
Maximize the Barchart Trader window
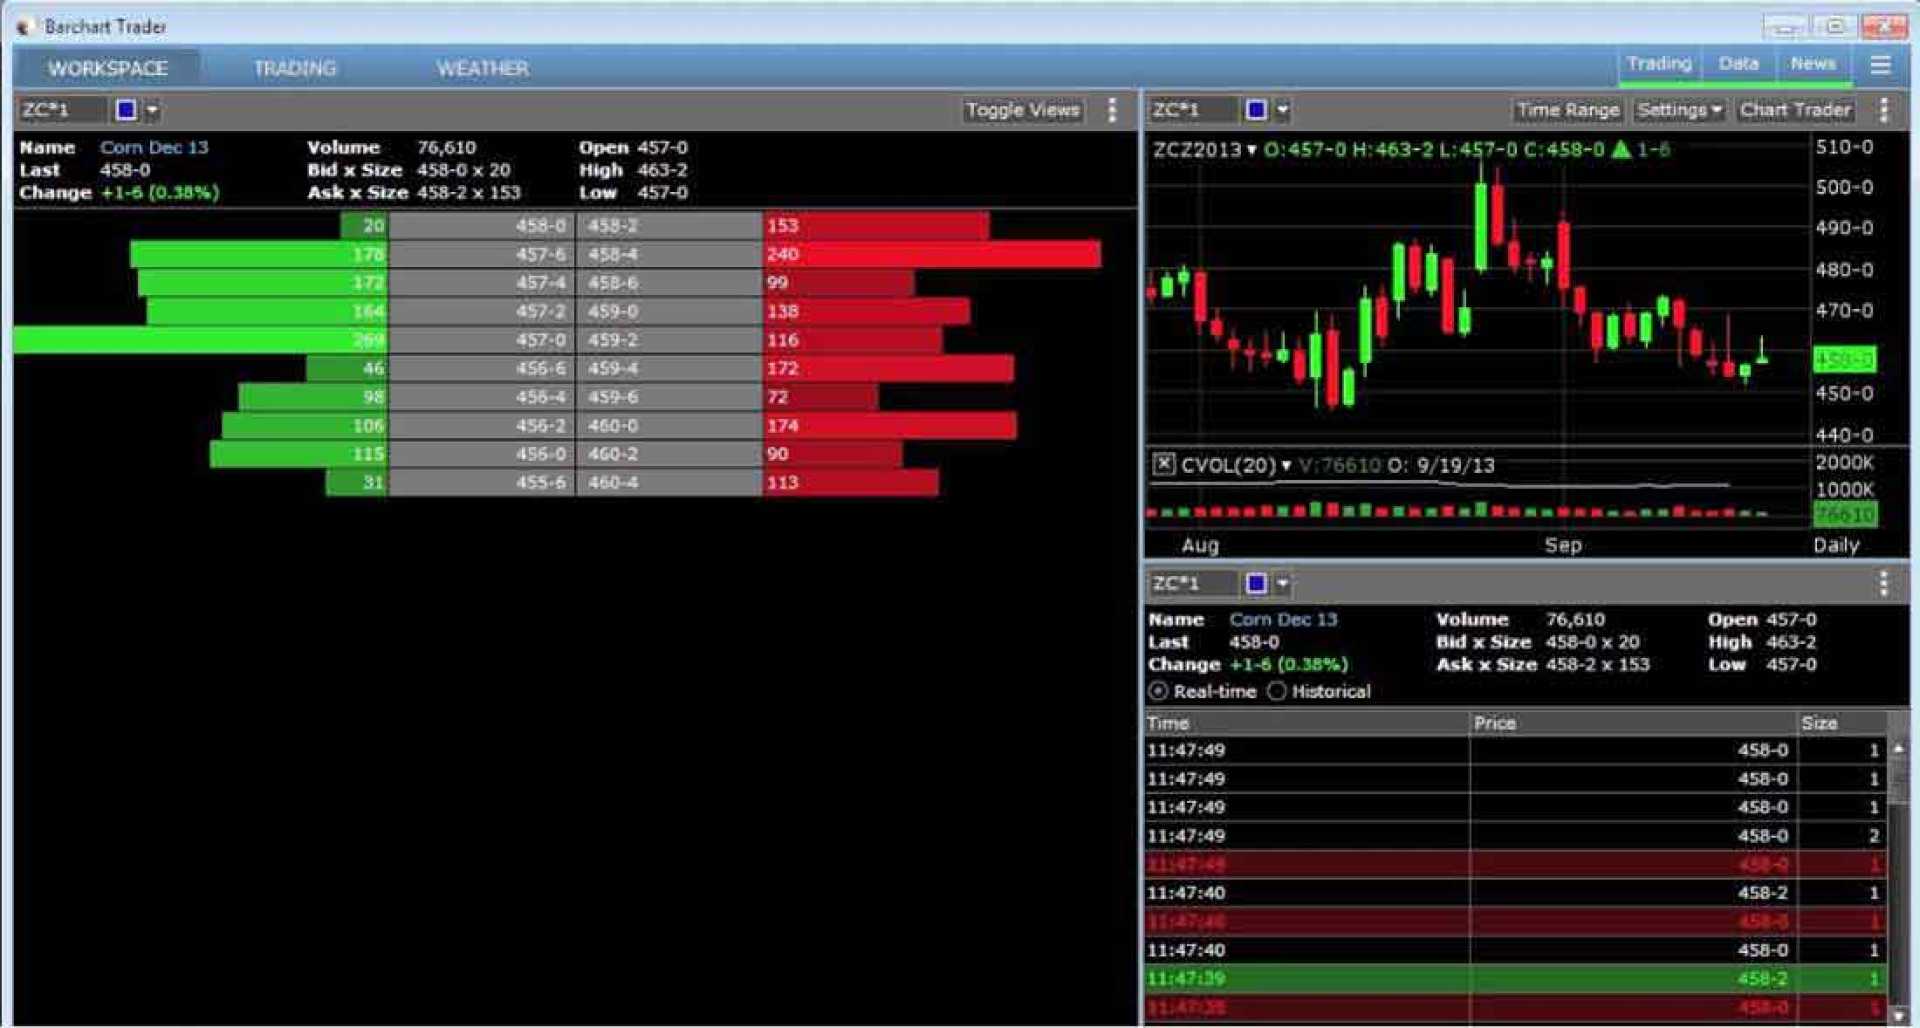[x=1834, y=26]
